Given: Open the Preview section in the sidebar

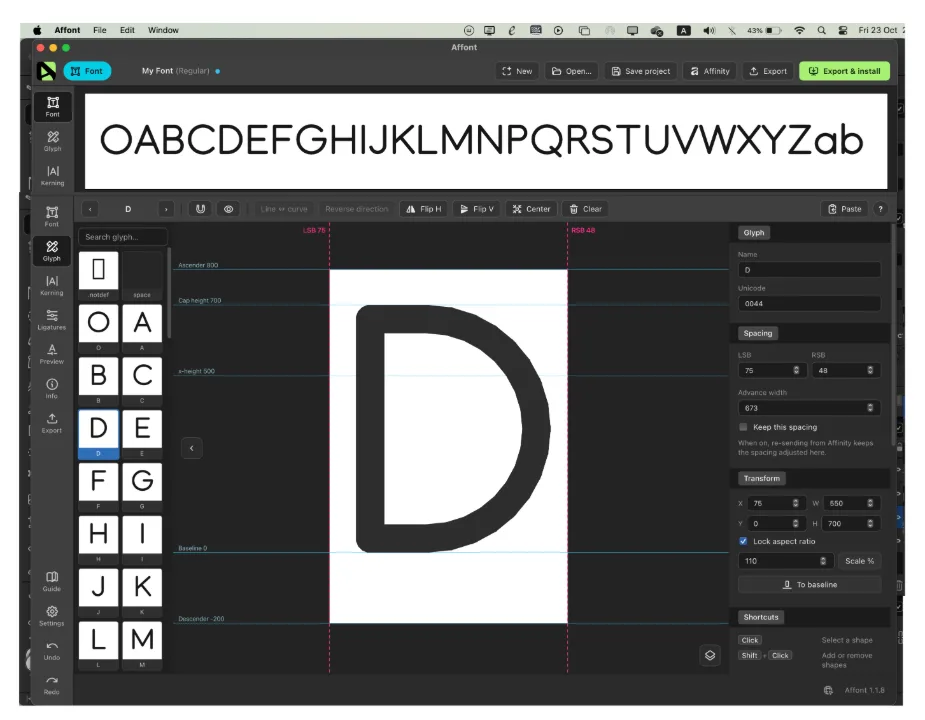Looking at the screenshot, I should (x=52, y=354).
